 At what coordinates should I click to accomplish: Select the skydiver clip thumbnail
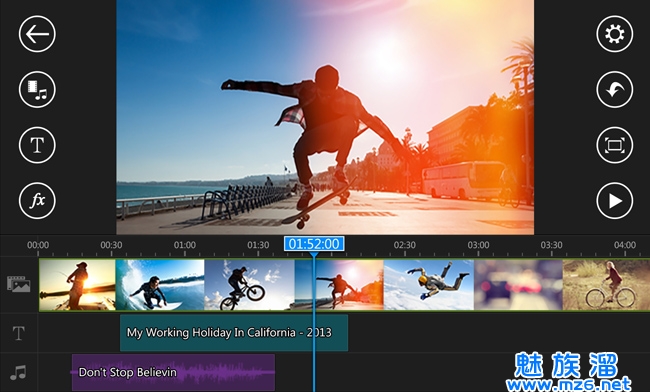[x=429, y=285]
